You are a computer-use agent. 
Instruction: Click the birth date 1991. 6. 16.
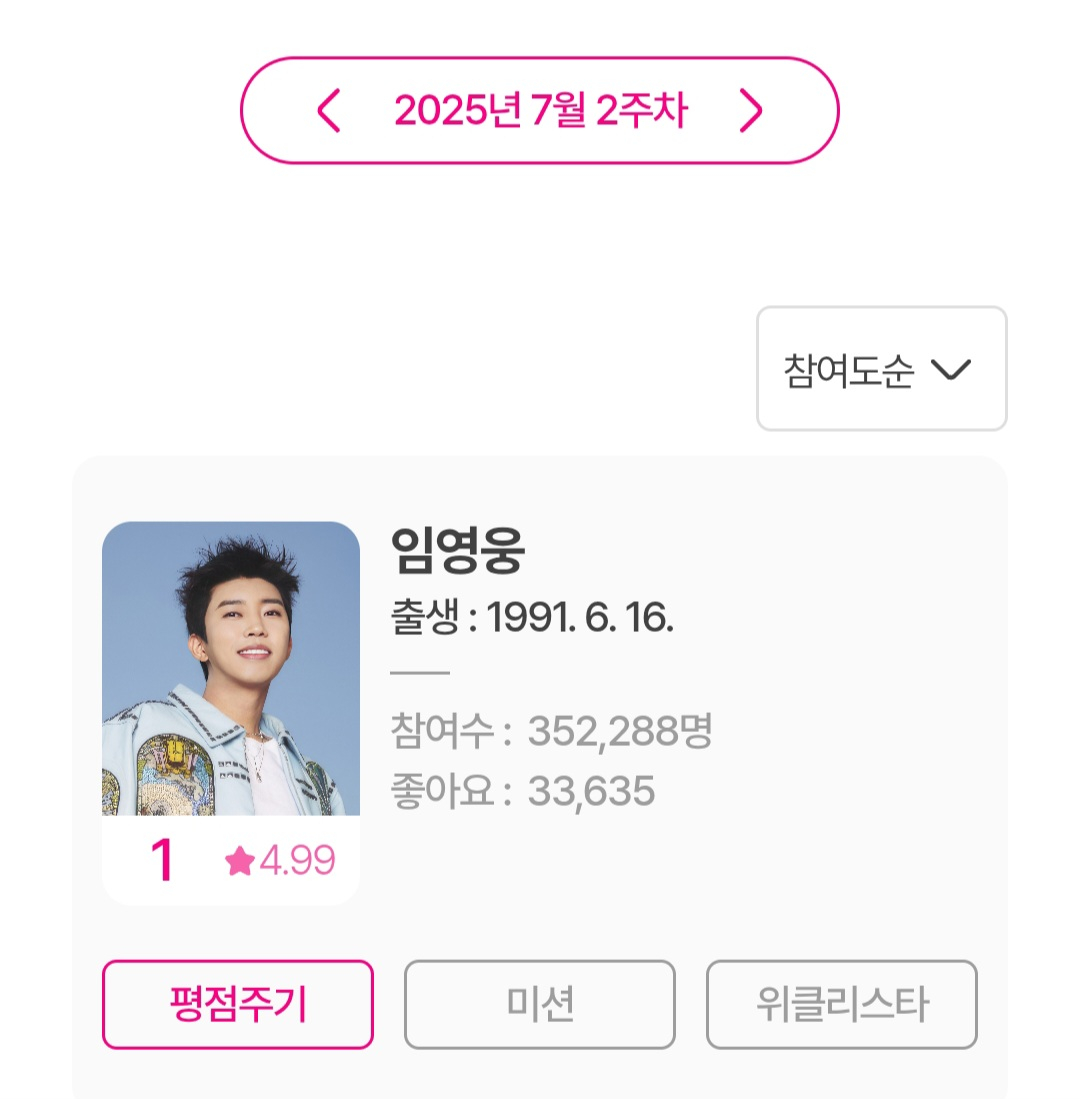(580, 619)
